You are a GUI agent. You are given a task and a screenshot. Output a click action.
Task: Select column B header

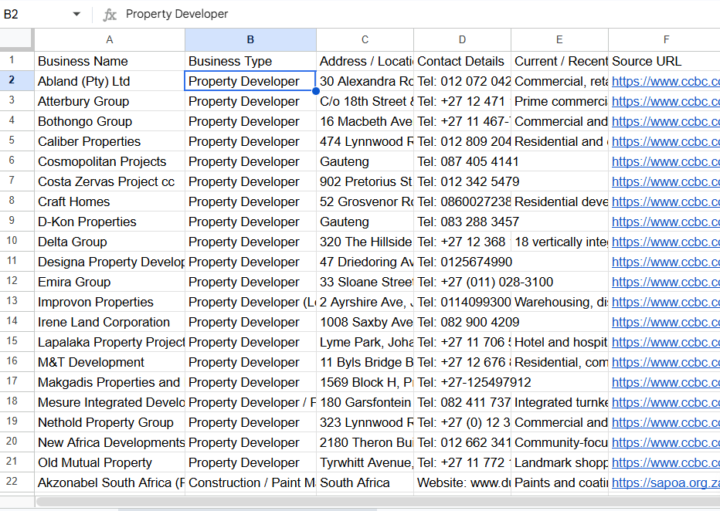(251, 39)
